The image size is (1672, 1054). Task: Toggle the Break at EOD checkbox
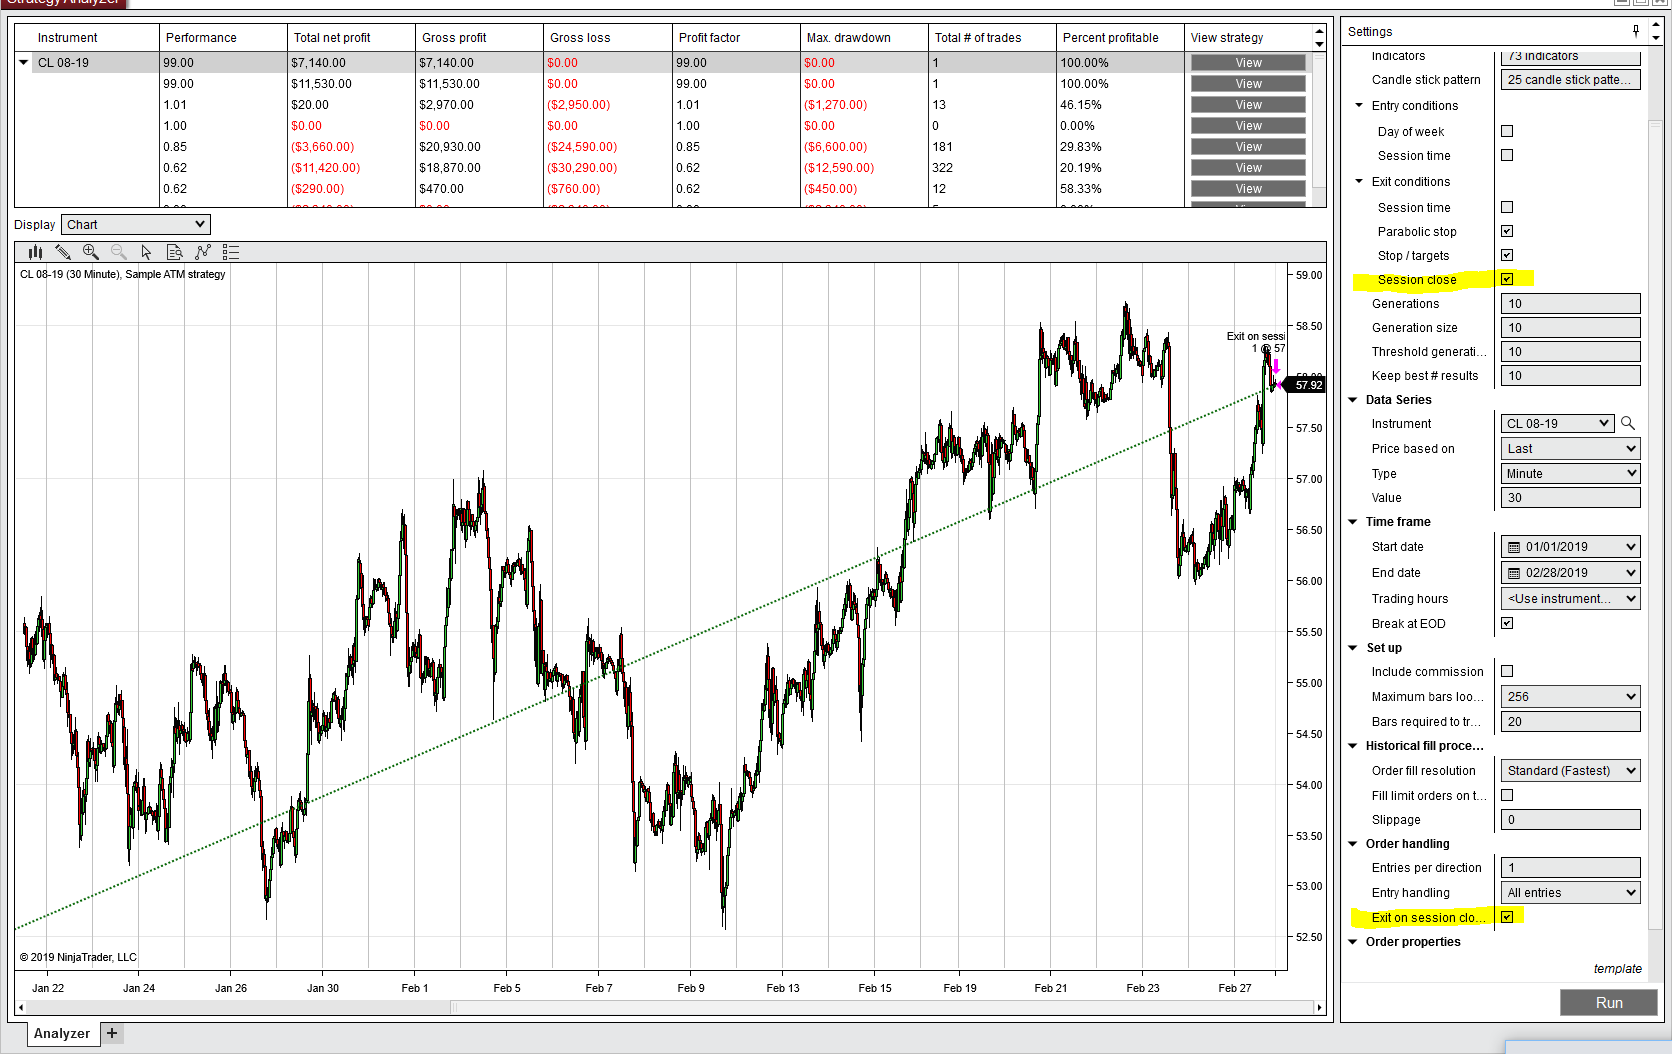coord(1507,623)
